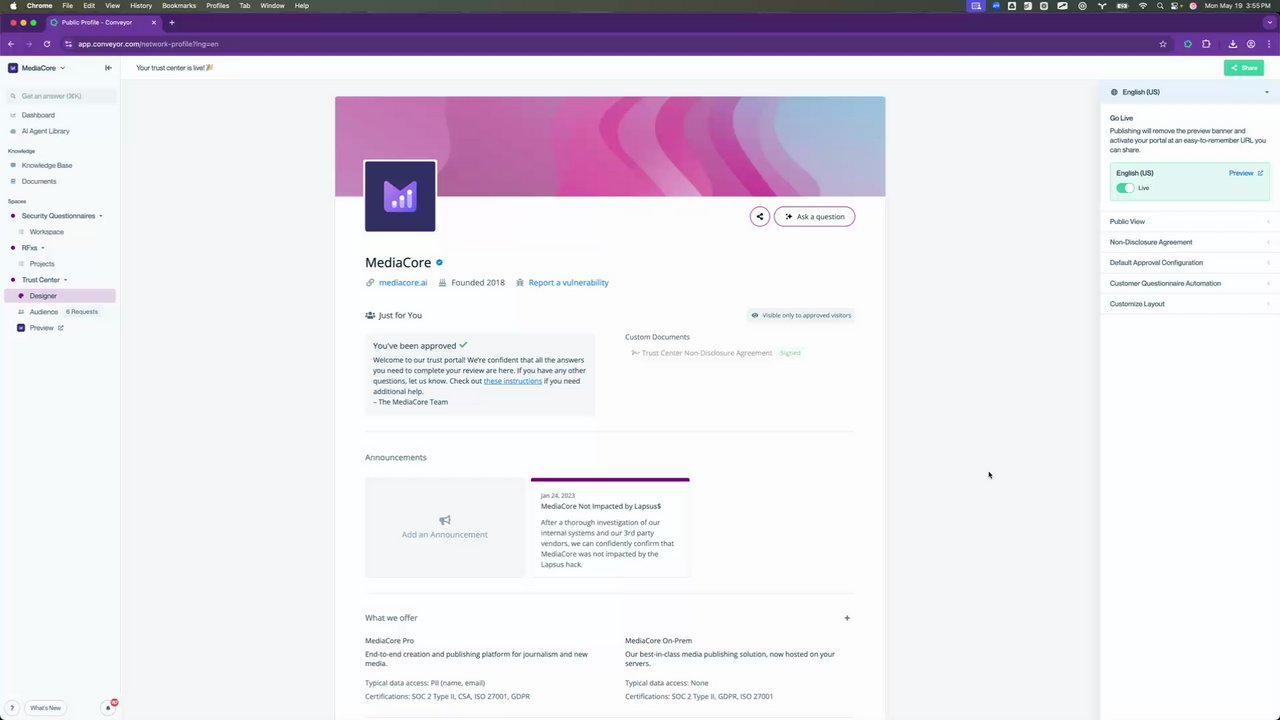Toggle the Live switch for English (US)
The width and height of the screenshot is (1280, 720).
click(1125, 188)
